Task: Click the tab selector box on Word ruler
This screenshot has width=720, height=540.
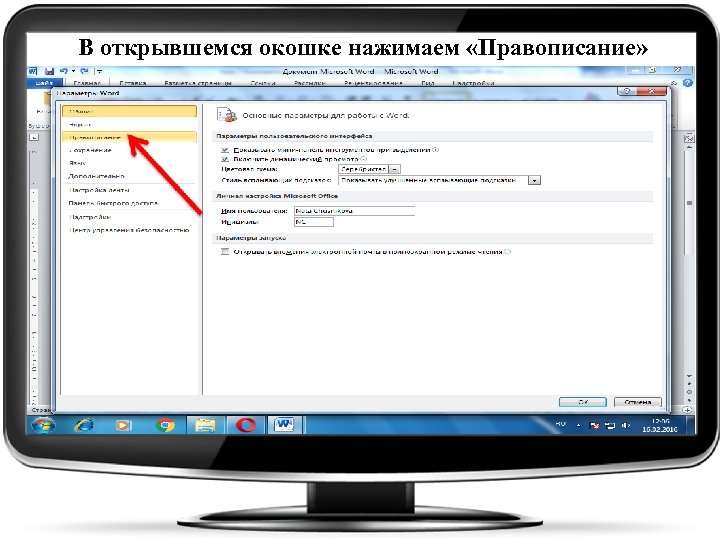Action: tap(34, 137)
